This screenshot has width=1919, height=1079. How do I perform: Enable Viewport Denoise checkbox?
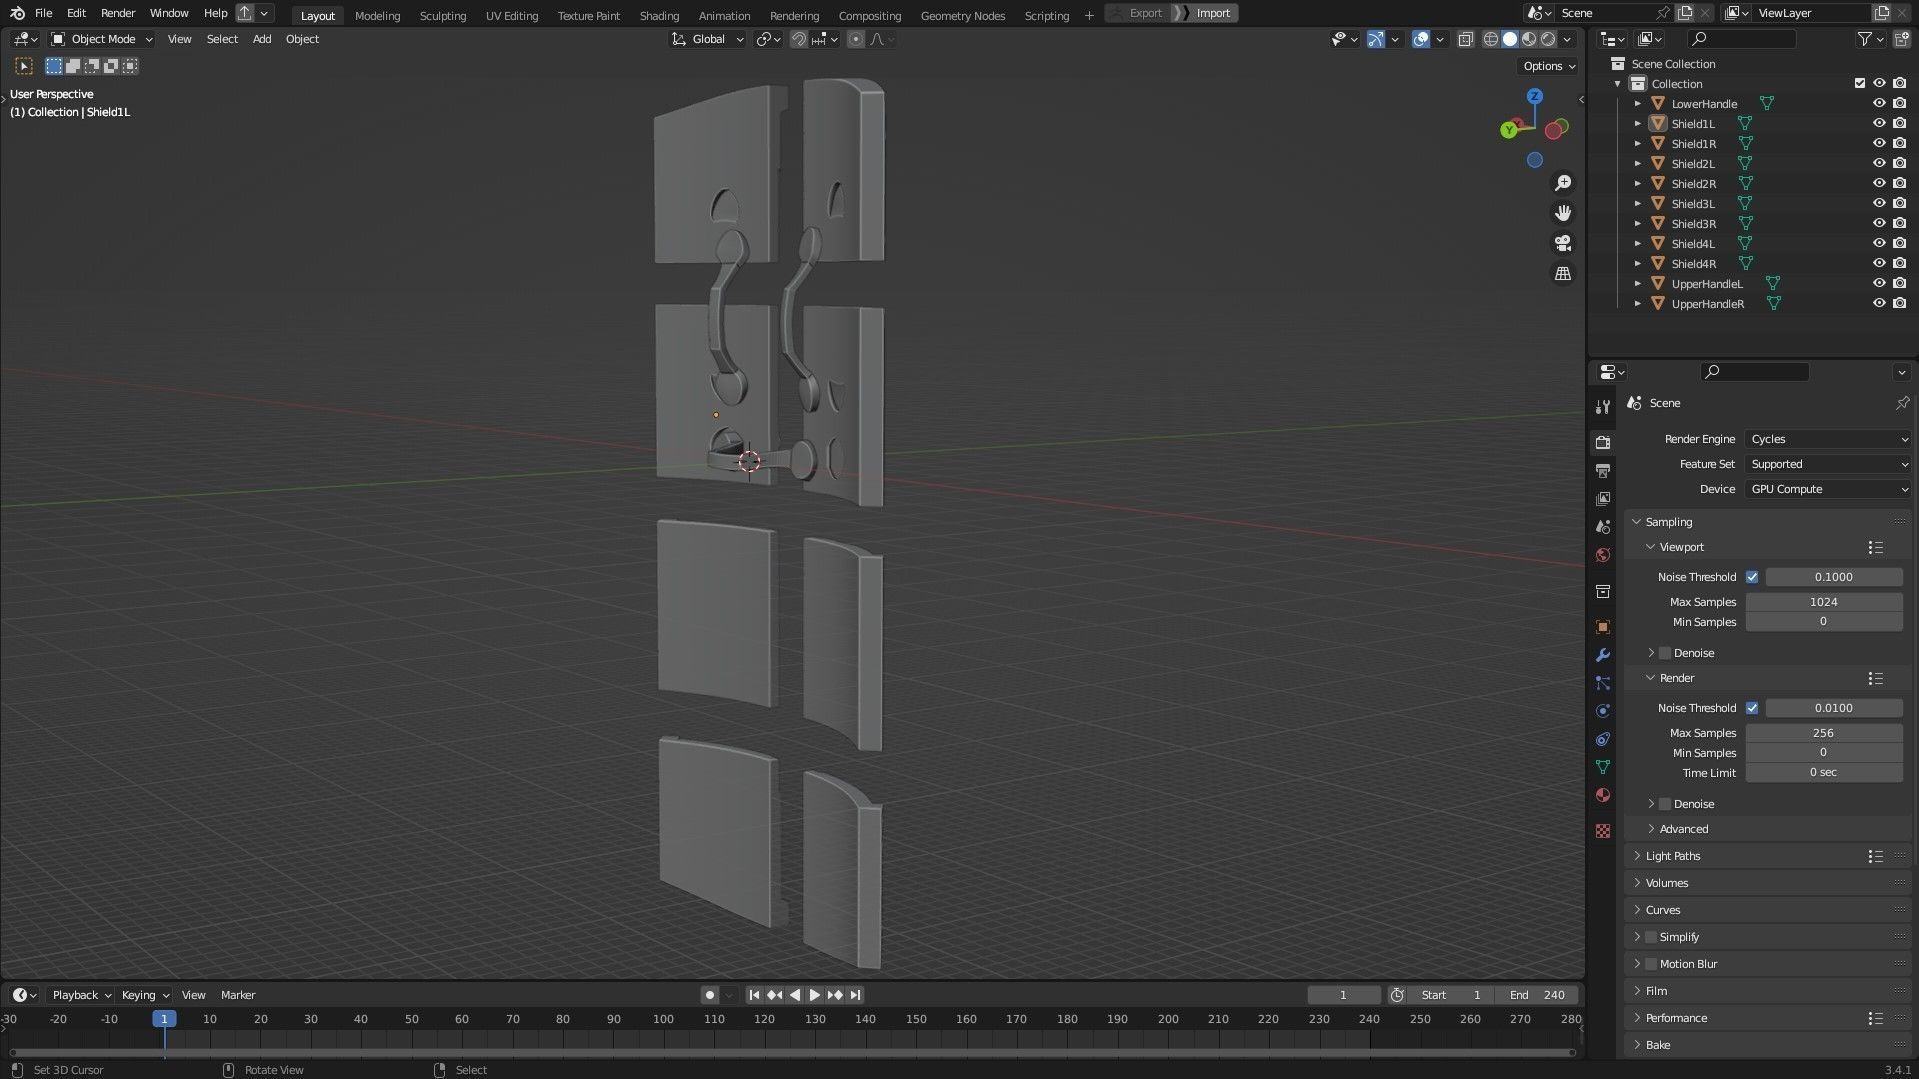pos(1665,653)
